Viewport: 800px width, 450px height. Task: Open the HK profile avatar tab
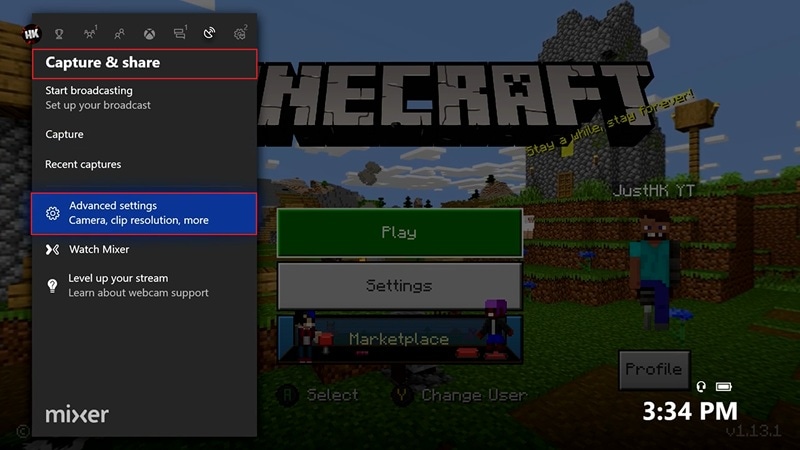click(x=32, y=34)
